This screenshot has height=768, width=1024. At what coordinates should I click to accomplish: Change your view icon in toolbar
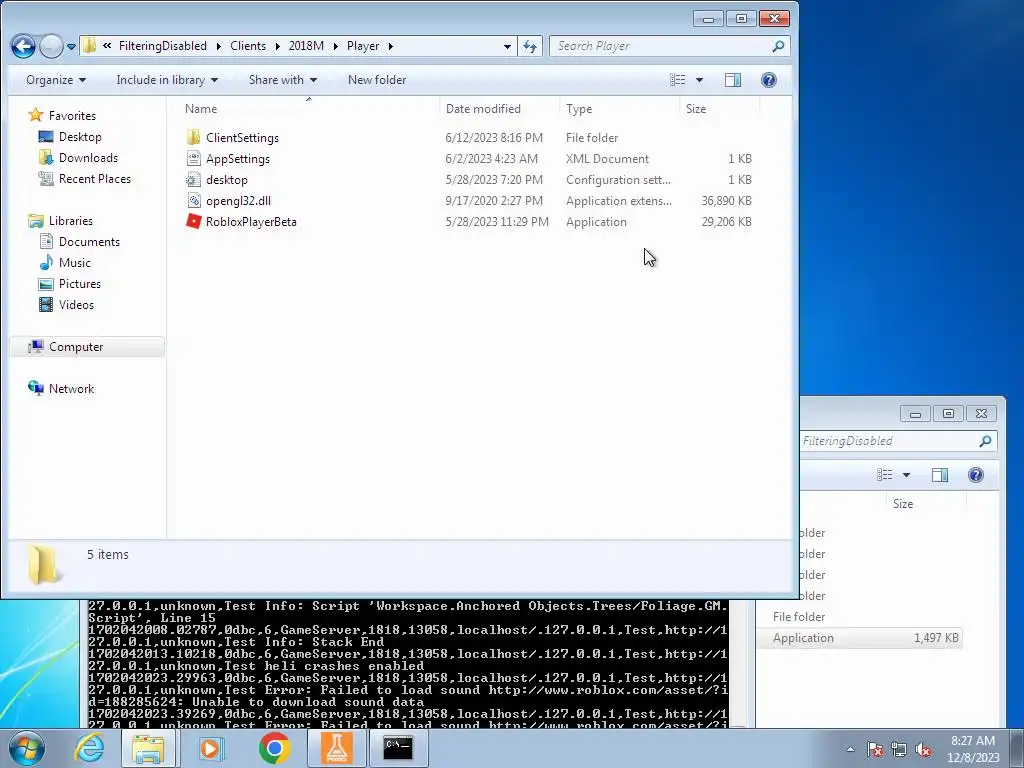coord(678,80)
